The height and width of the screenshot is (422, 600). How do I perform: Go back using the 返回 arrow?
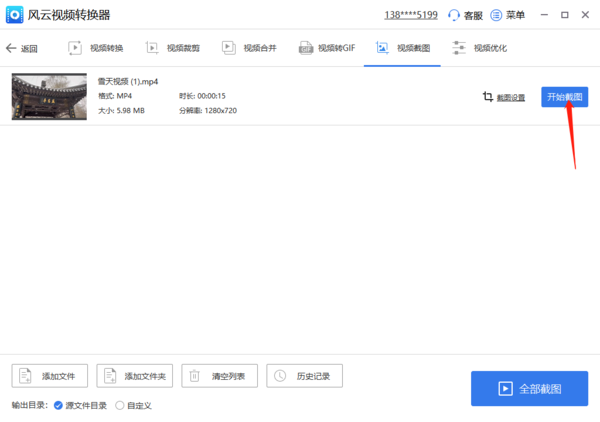coord(22,48)
